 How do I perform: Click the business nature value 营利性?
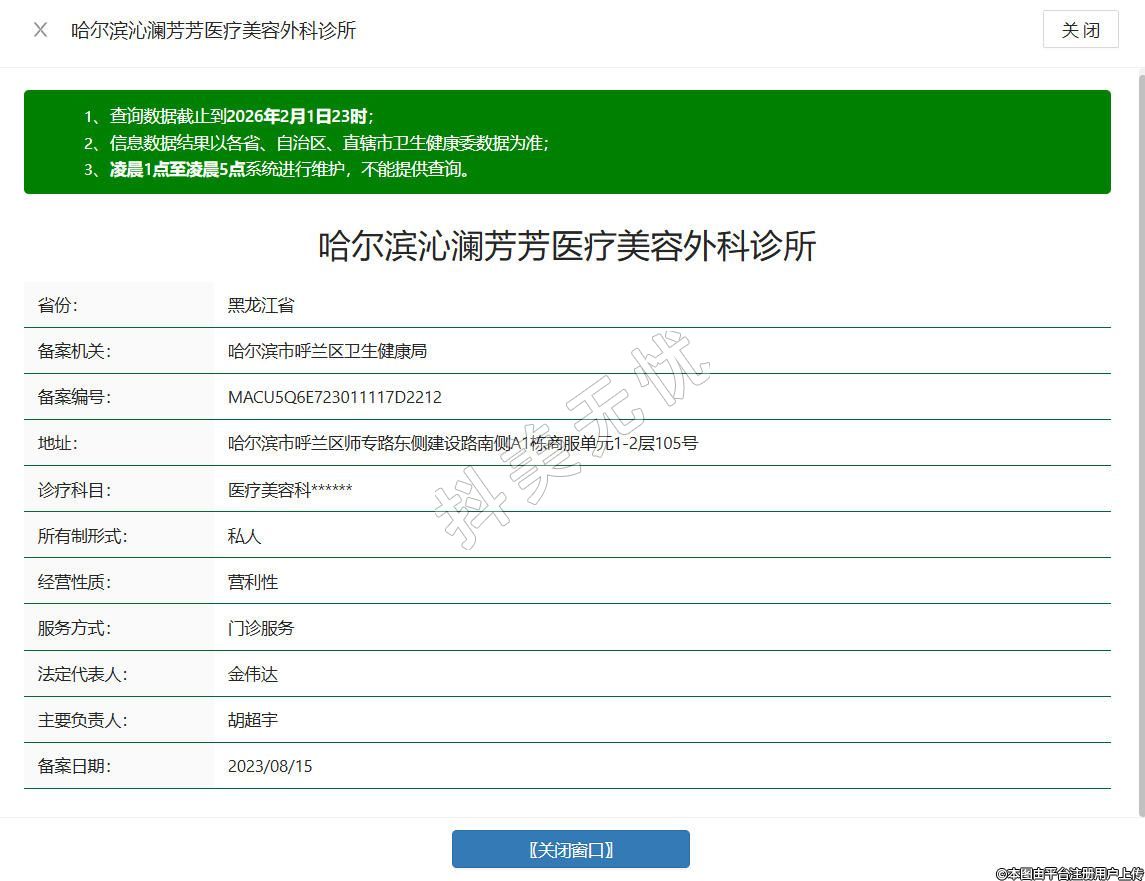[252, 582]
